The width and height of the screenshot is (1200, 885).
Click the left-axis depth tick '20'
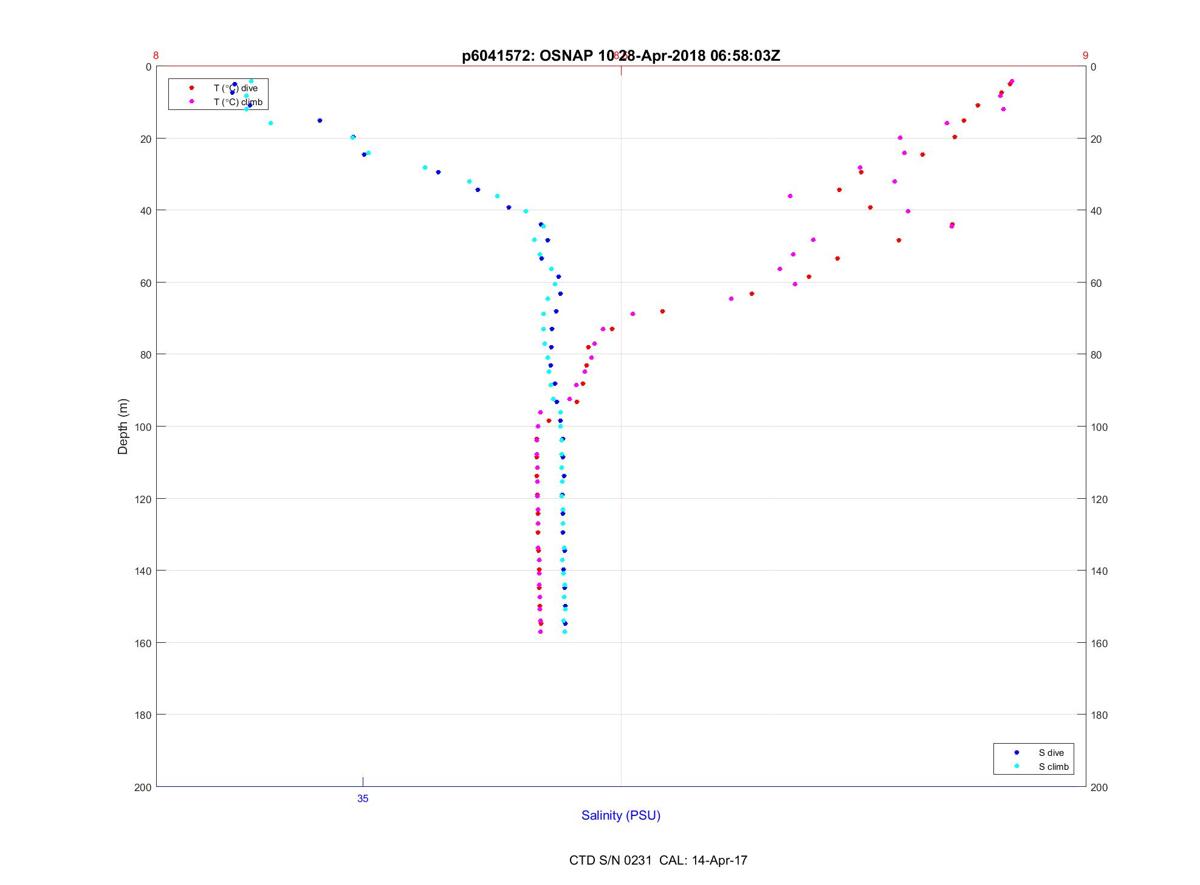145,139
